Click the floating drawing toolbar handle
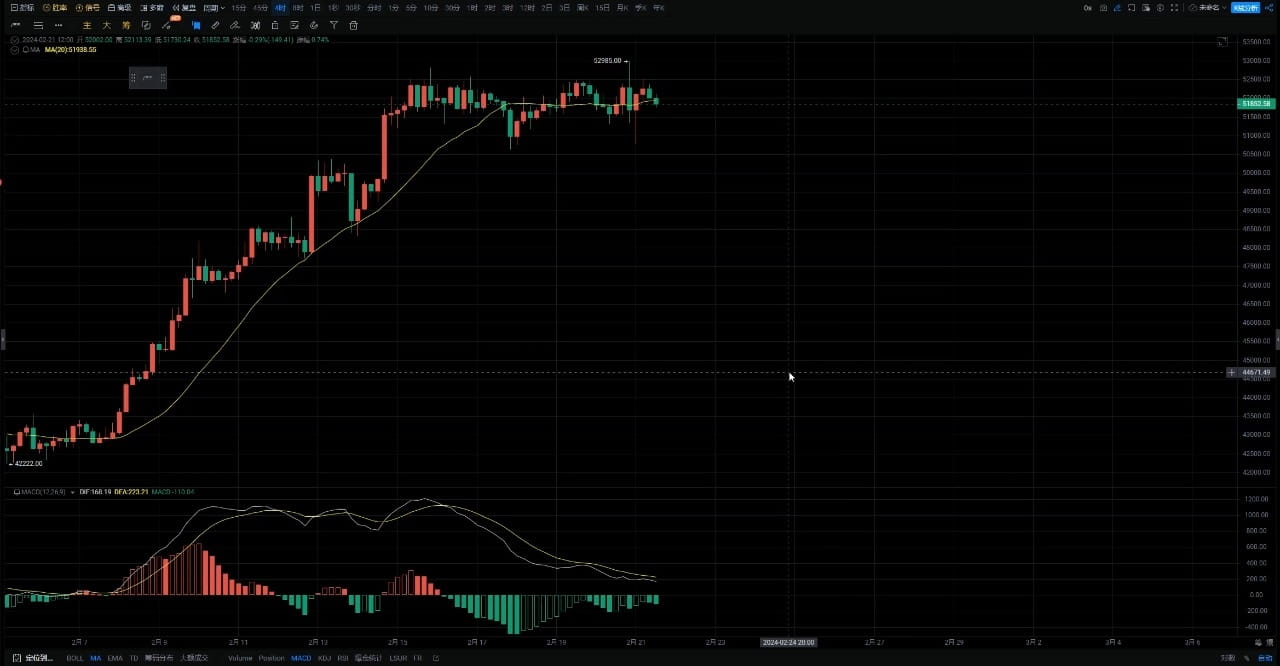This screenshot has height=666, width=1280. pyautogui.click(x=134, y=78)
